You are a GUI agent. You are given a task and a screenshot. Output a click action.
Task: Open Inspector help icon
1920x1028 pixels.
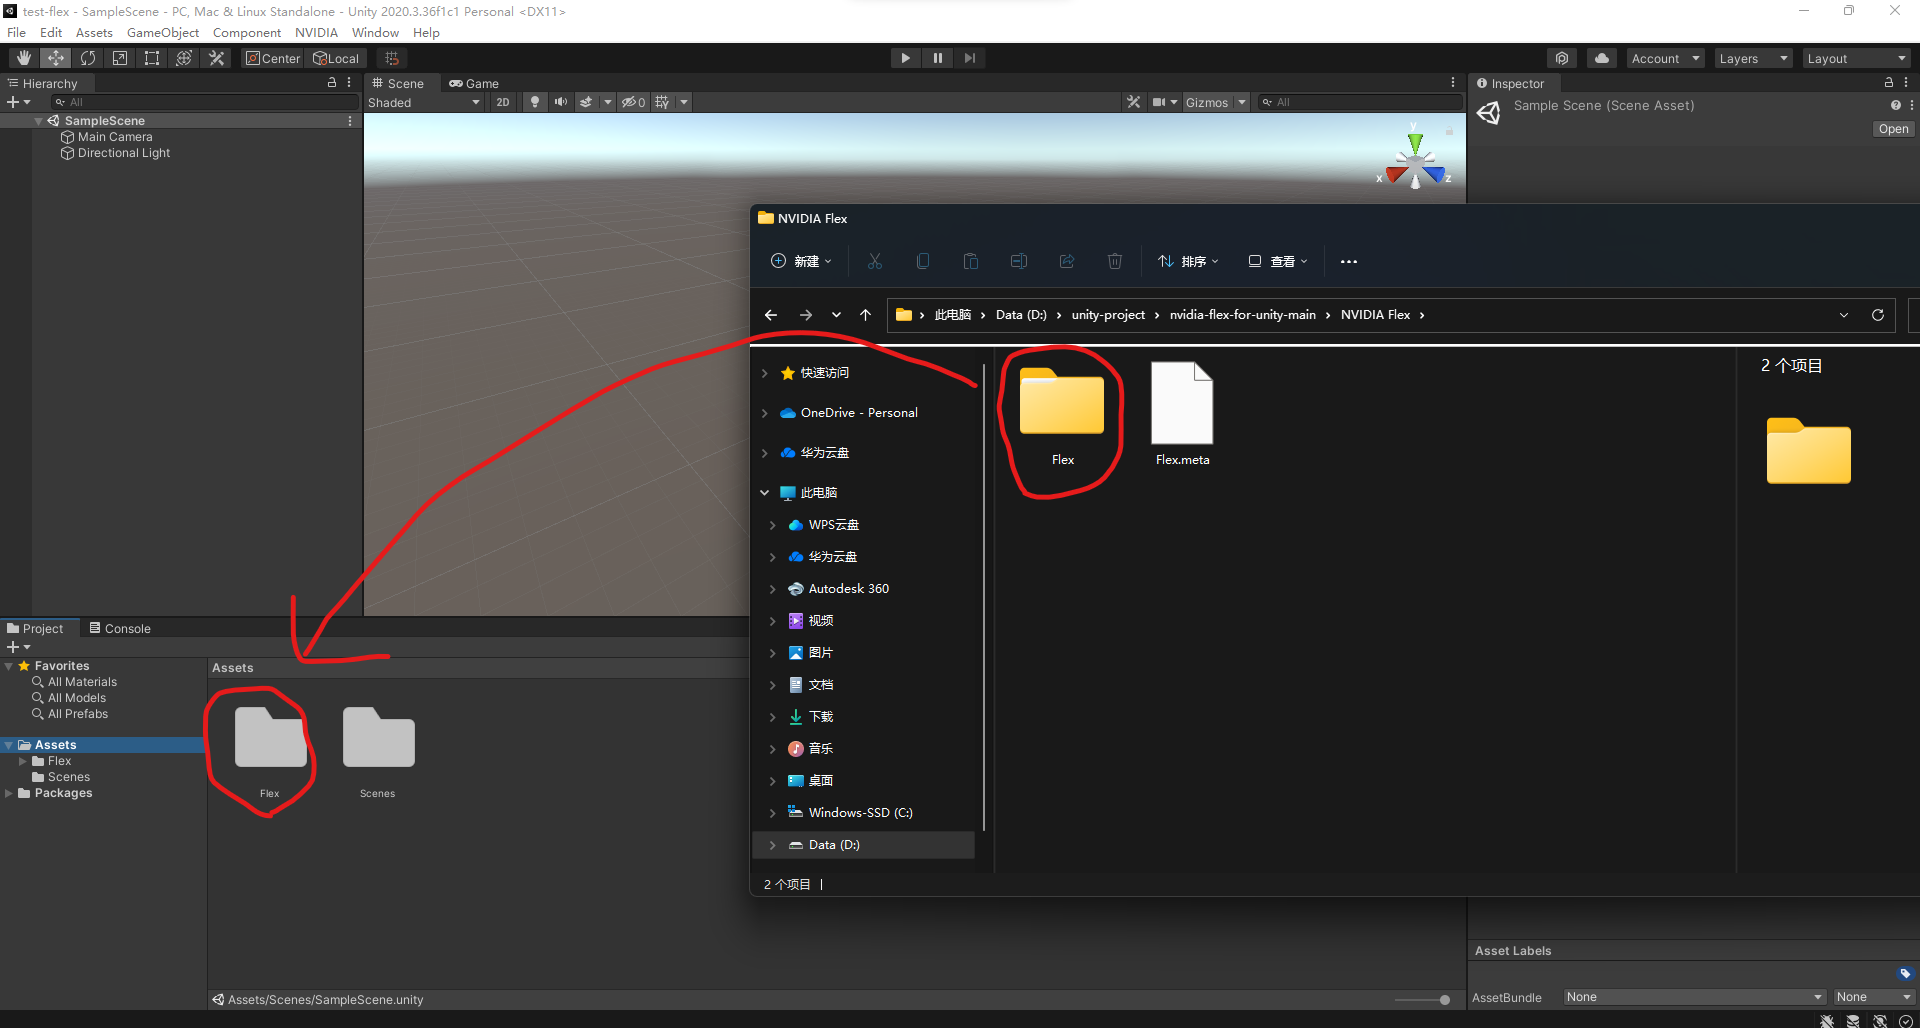coord(1895,105)
